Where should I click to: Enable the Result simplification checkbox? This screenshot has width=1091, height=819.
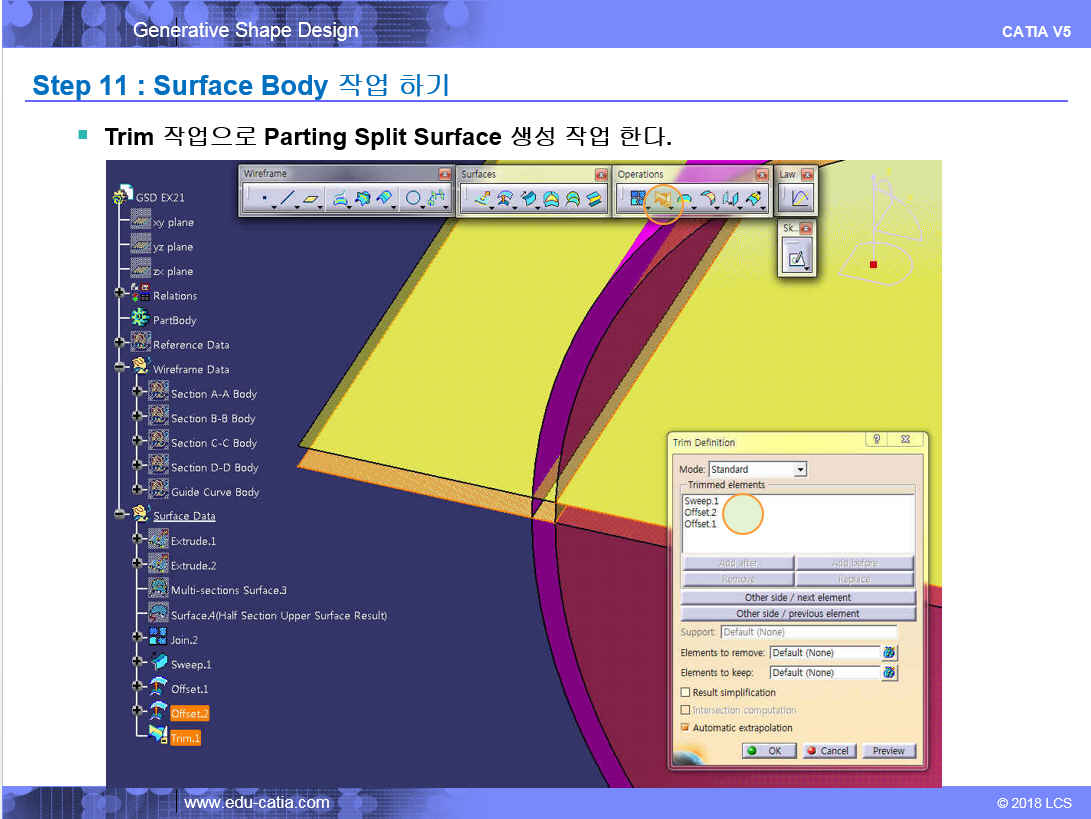click(685, 692)
